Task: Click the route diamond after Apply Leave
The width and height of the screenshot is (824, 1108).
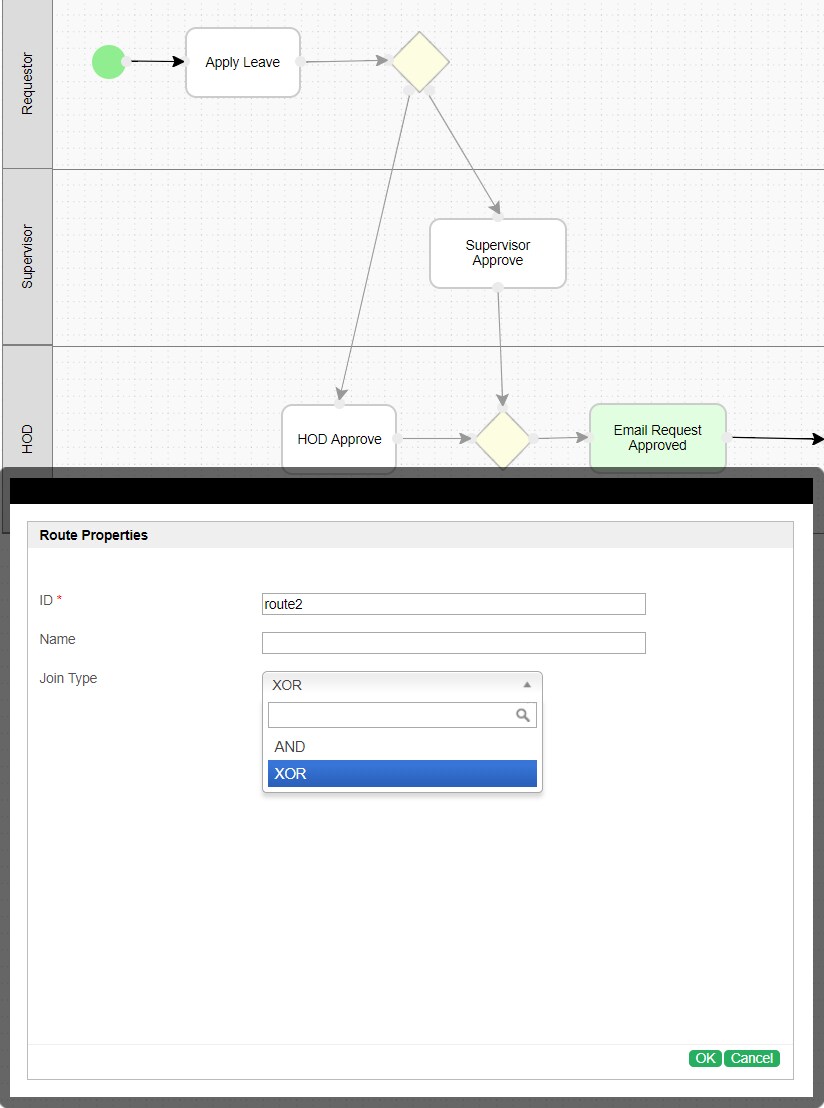Action: tap(419, 62)
